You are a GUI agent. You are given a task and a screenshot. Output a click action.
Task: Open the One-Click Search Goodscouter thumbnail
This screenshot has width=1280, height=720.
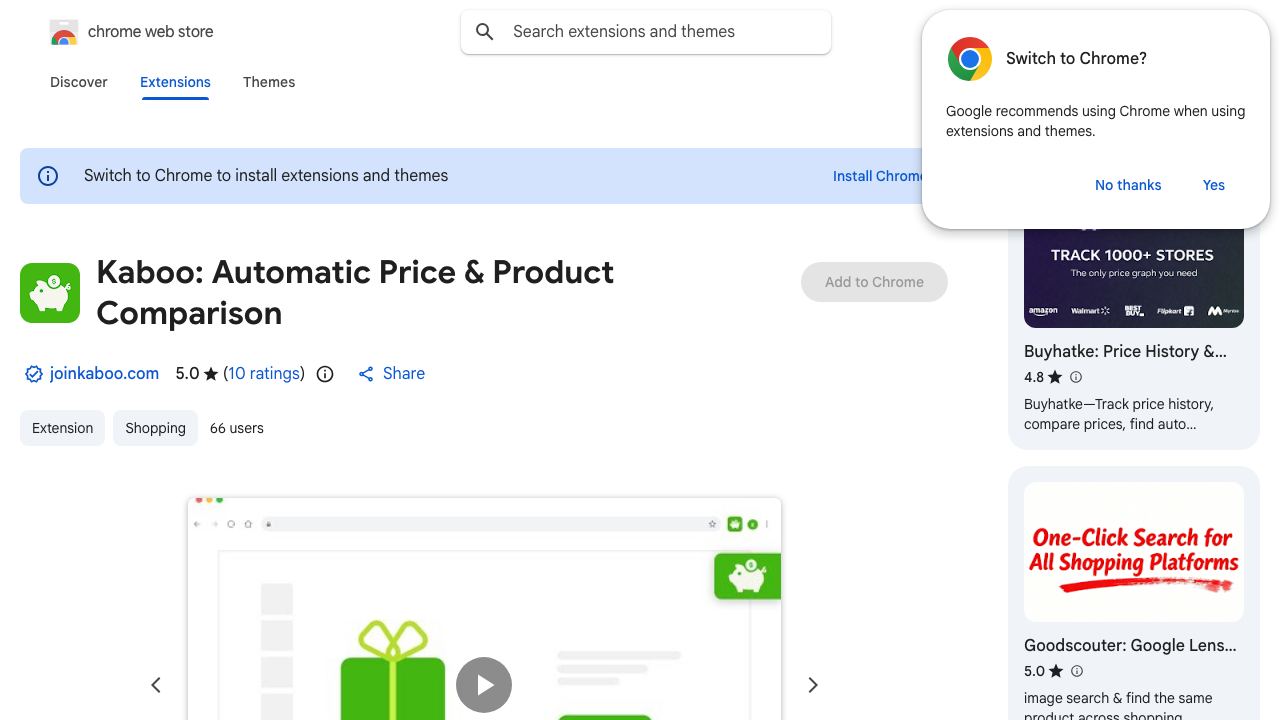click(1134, 552)
